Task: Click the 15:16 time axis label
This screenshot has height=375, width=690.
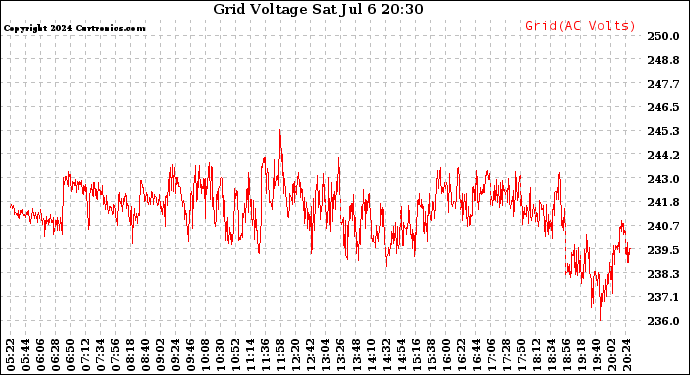Action: [x=416, y=355]
